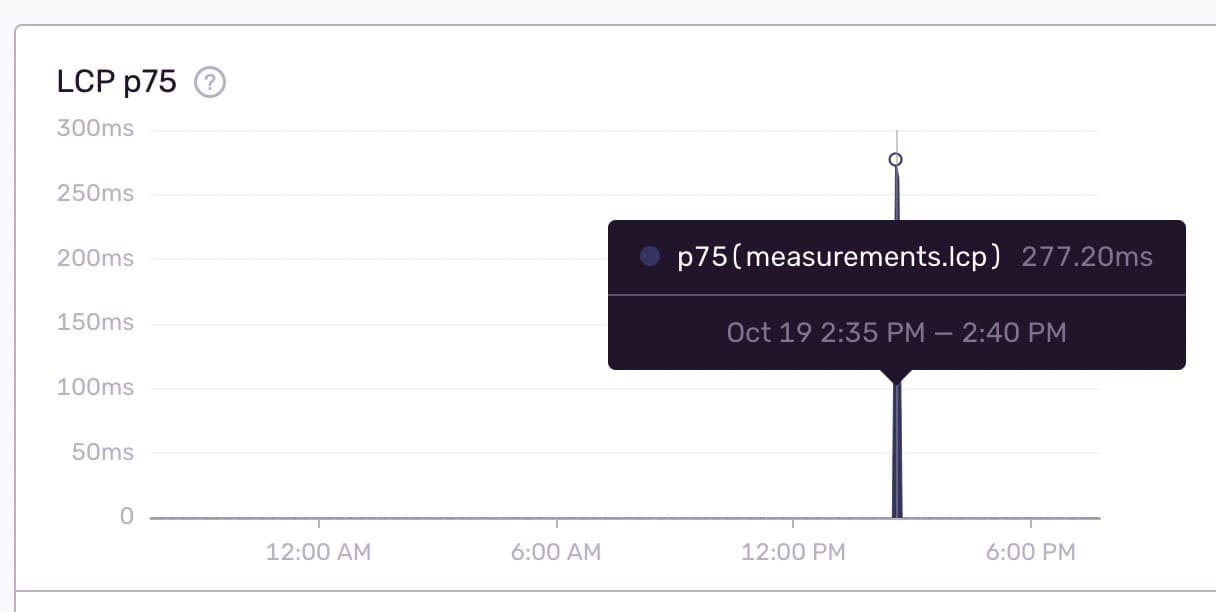Click the LCP p75 chart title
This screenshot has width=1216, height=612.
click(x=117, y=82)
